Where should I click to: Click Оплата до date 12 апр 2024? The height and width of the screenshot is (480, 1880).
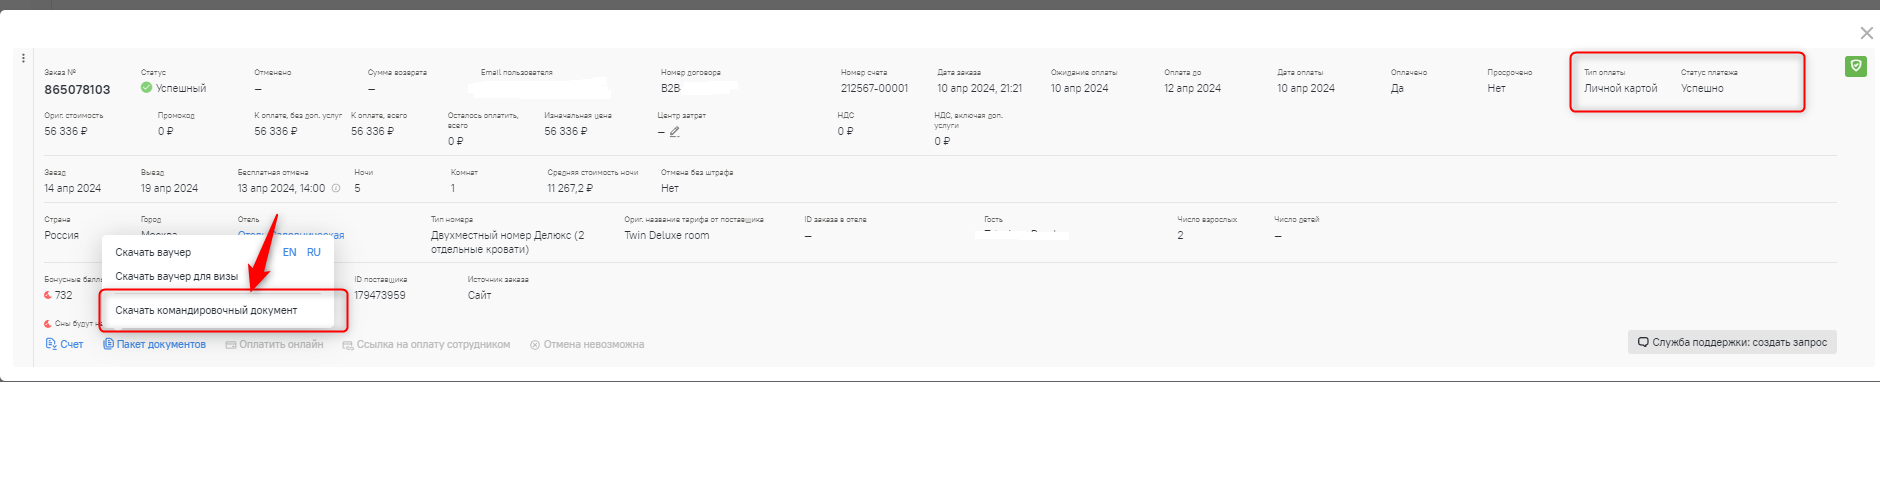click(x=1192, y=88)
